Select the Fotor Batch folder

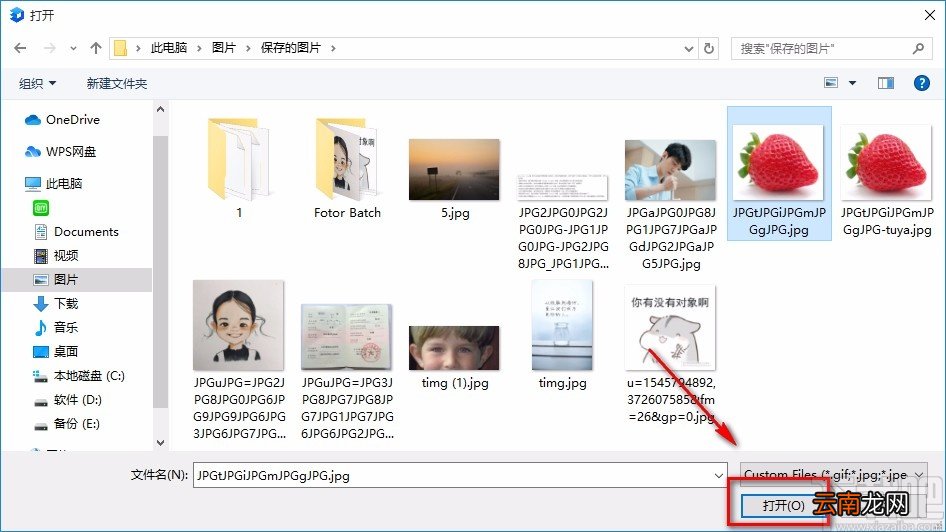(347, 168)
